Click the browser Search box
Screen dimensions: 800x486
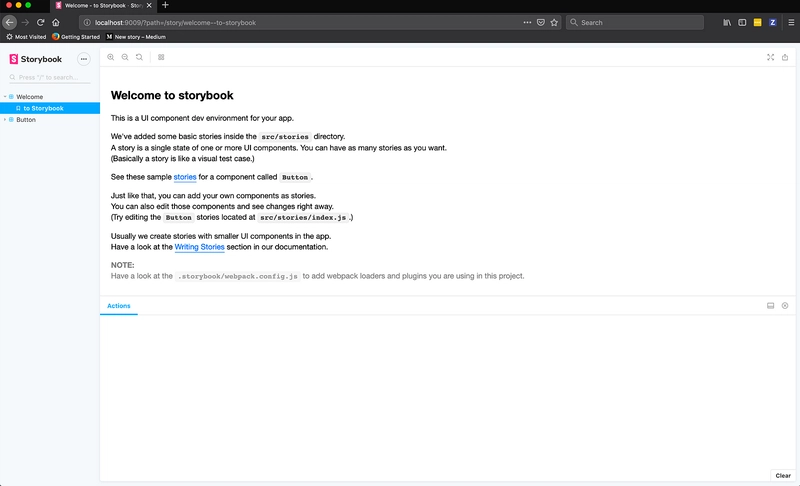click(635, 22)
